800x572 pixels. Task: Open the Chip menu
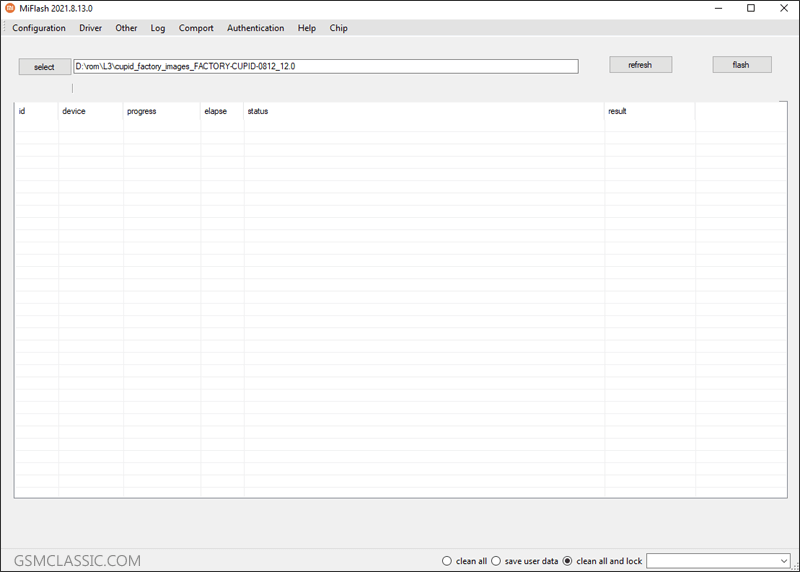pyautogui.click(x=338, y=28)
